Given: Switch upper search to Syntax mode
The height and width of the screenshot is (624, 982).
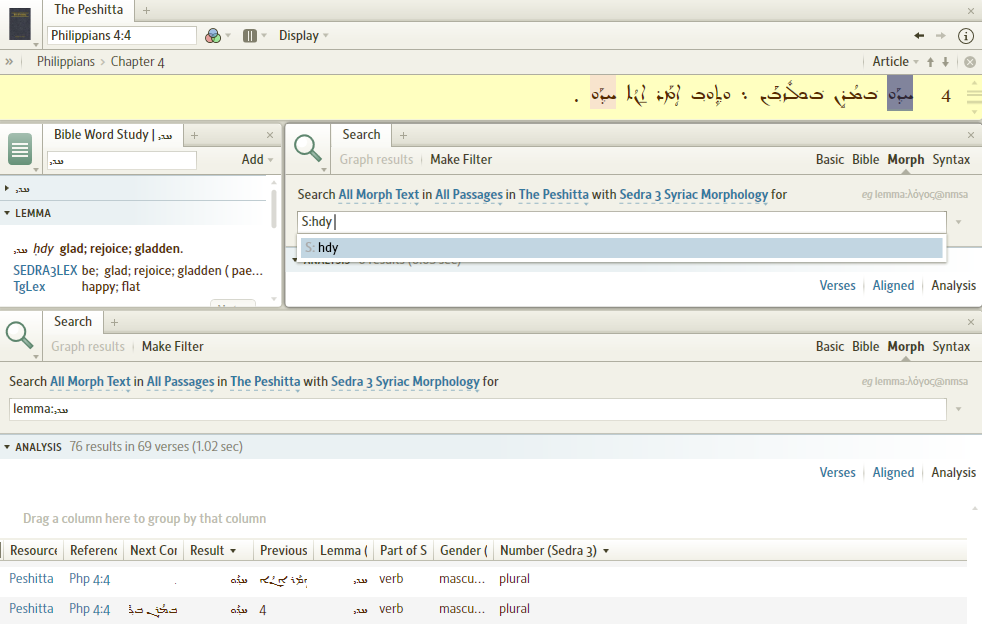Looking at the screenshot, I should tap(951, 160).
